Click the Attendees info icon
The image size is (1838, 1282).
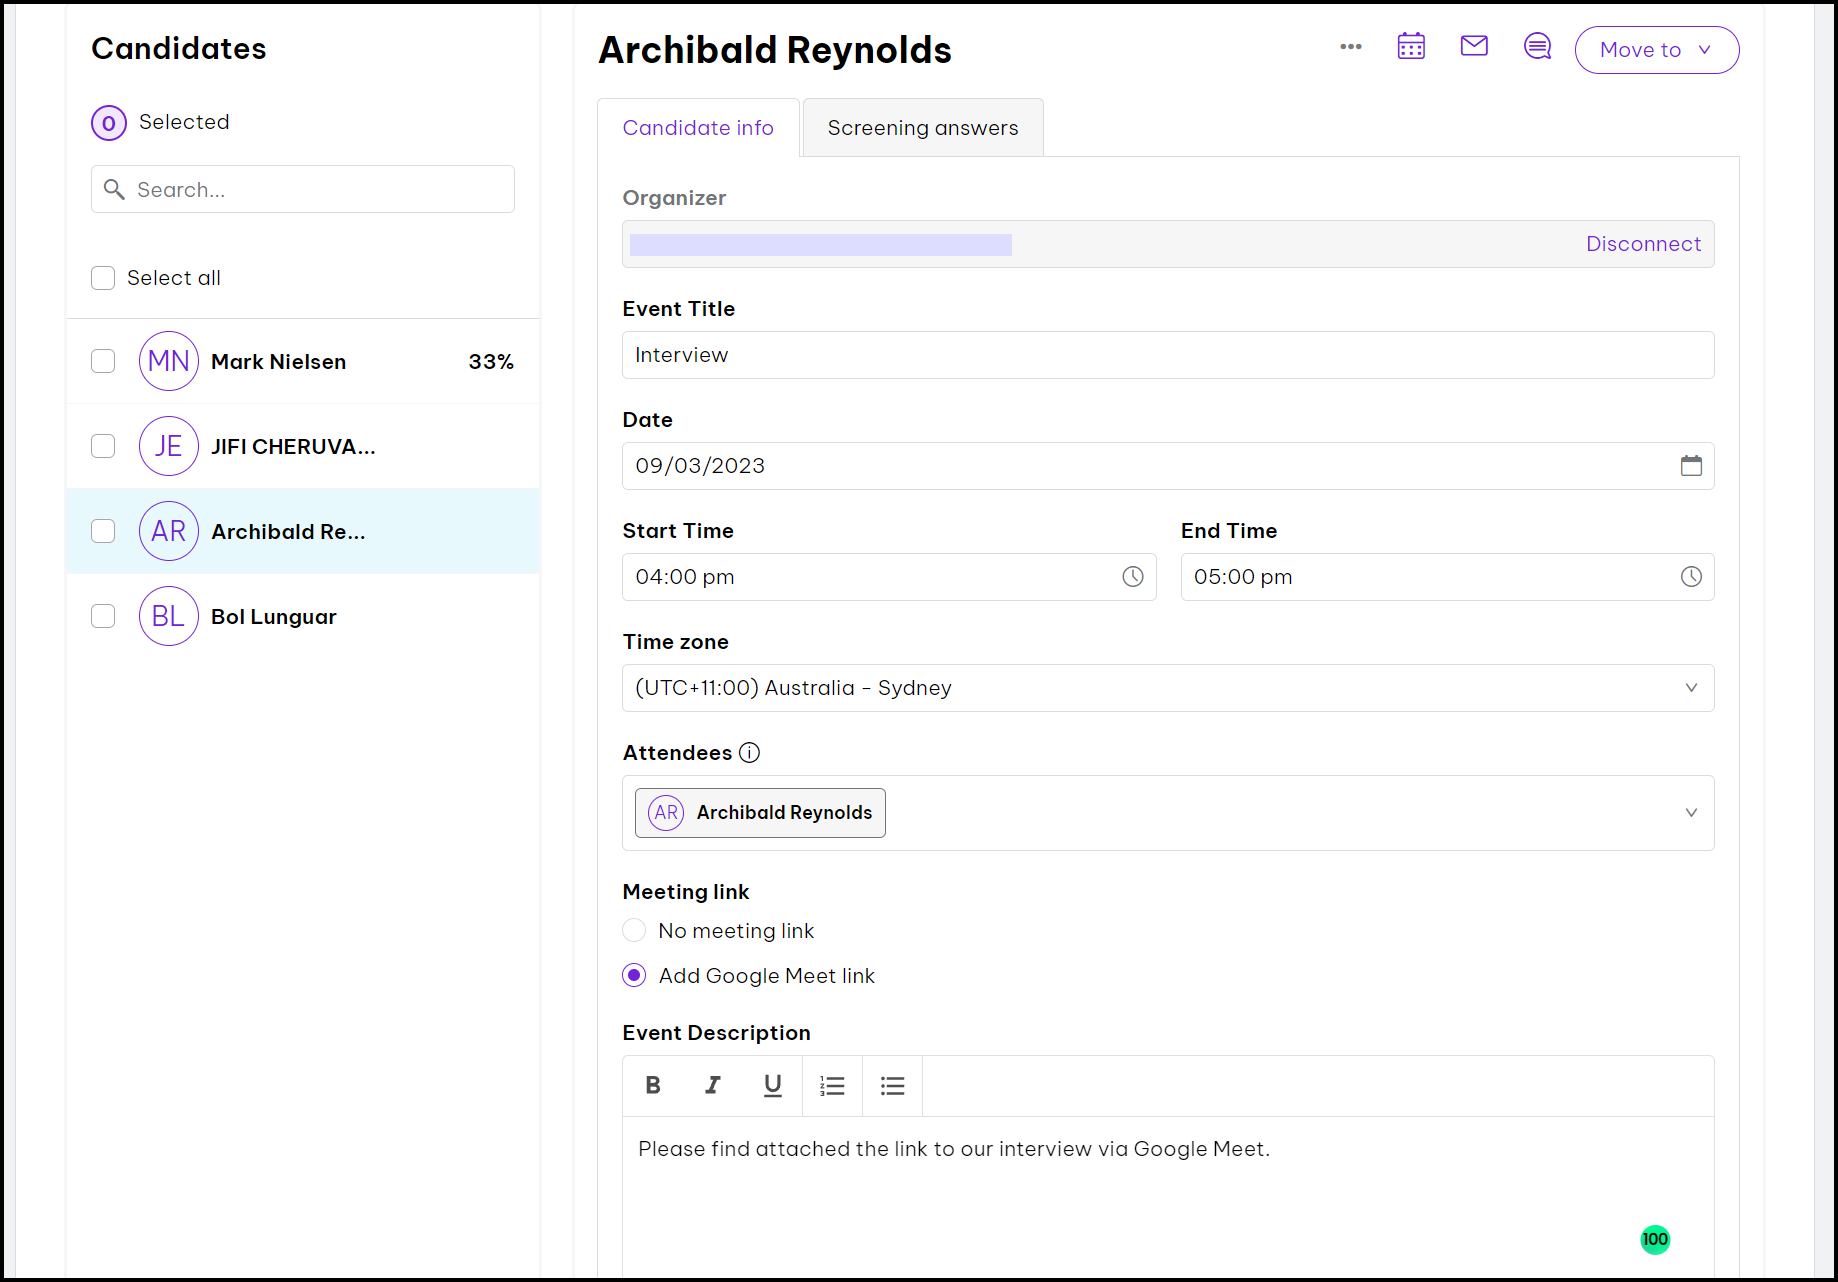pos(749,753)
